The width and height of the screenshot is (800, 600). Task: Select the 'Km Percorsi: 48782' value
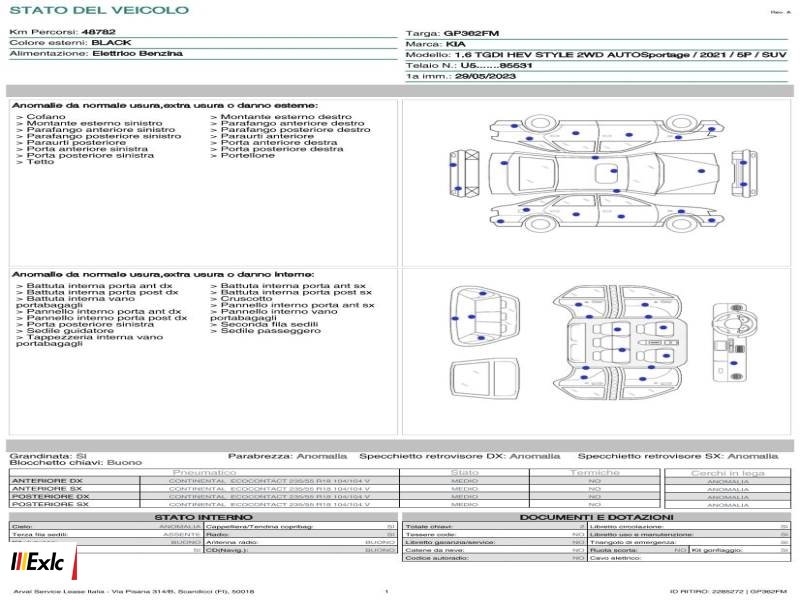62,32
